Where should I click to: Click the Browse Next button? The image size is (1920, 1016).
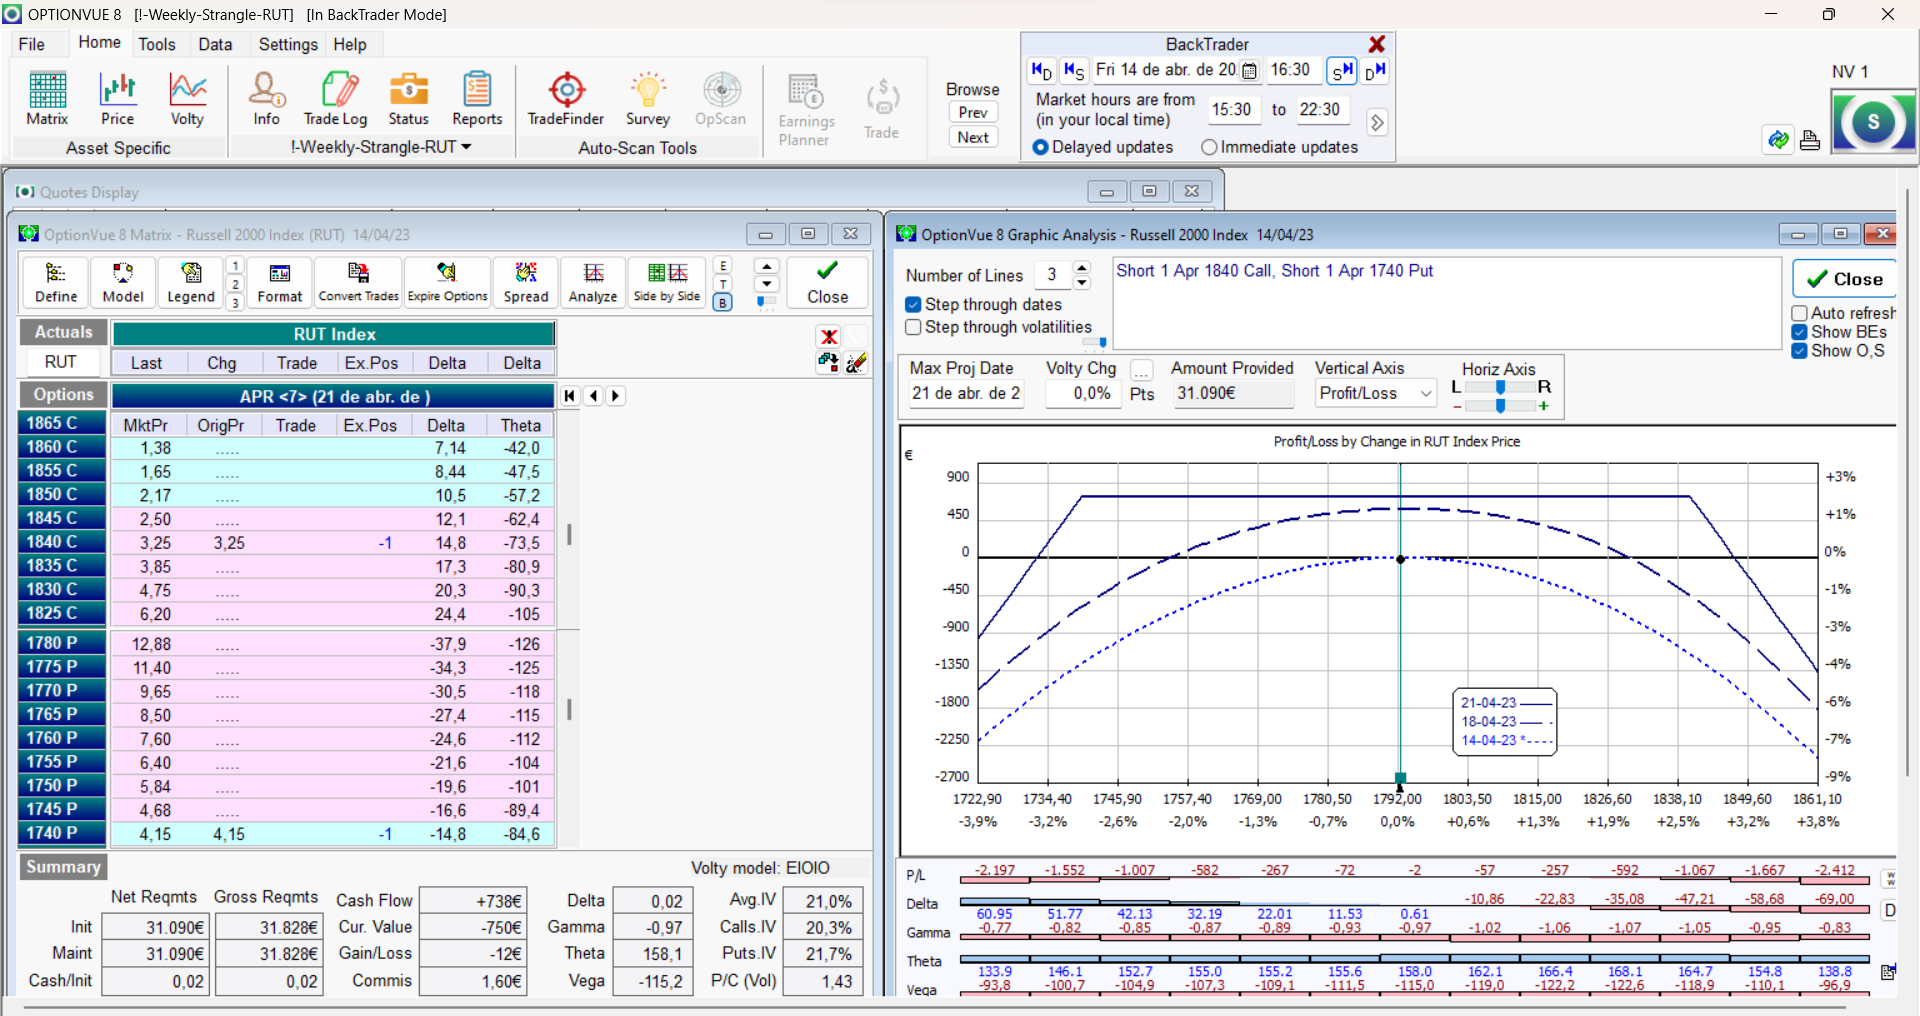973,138
